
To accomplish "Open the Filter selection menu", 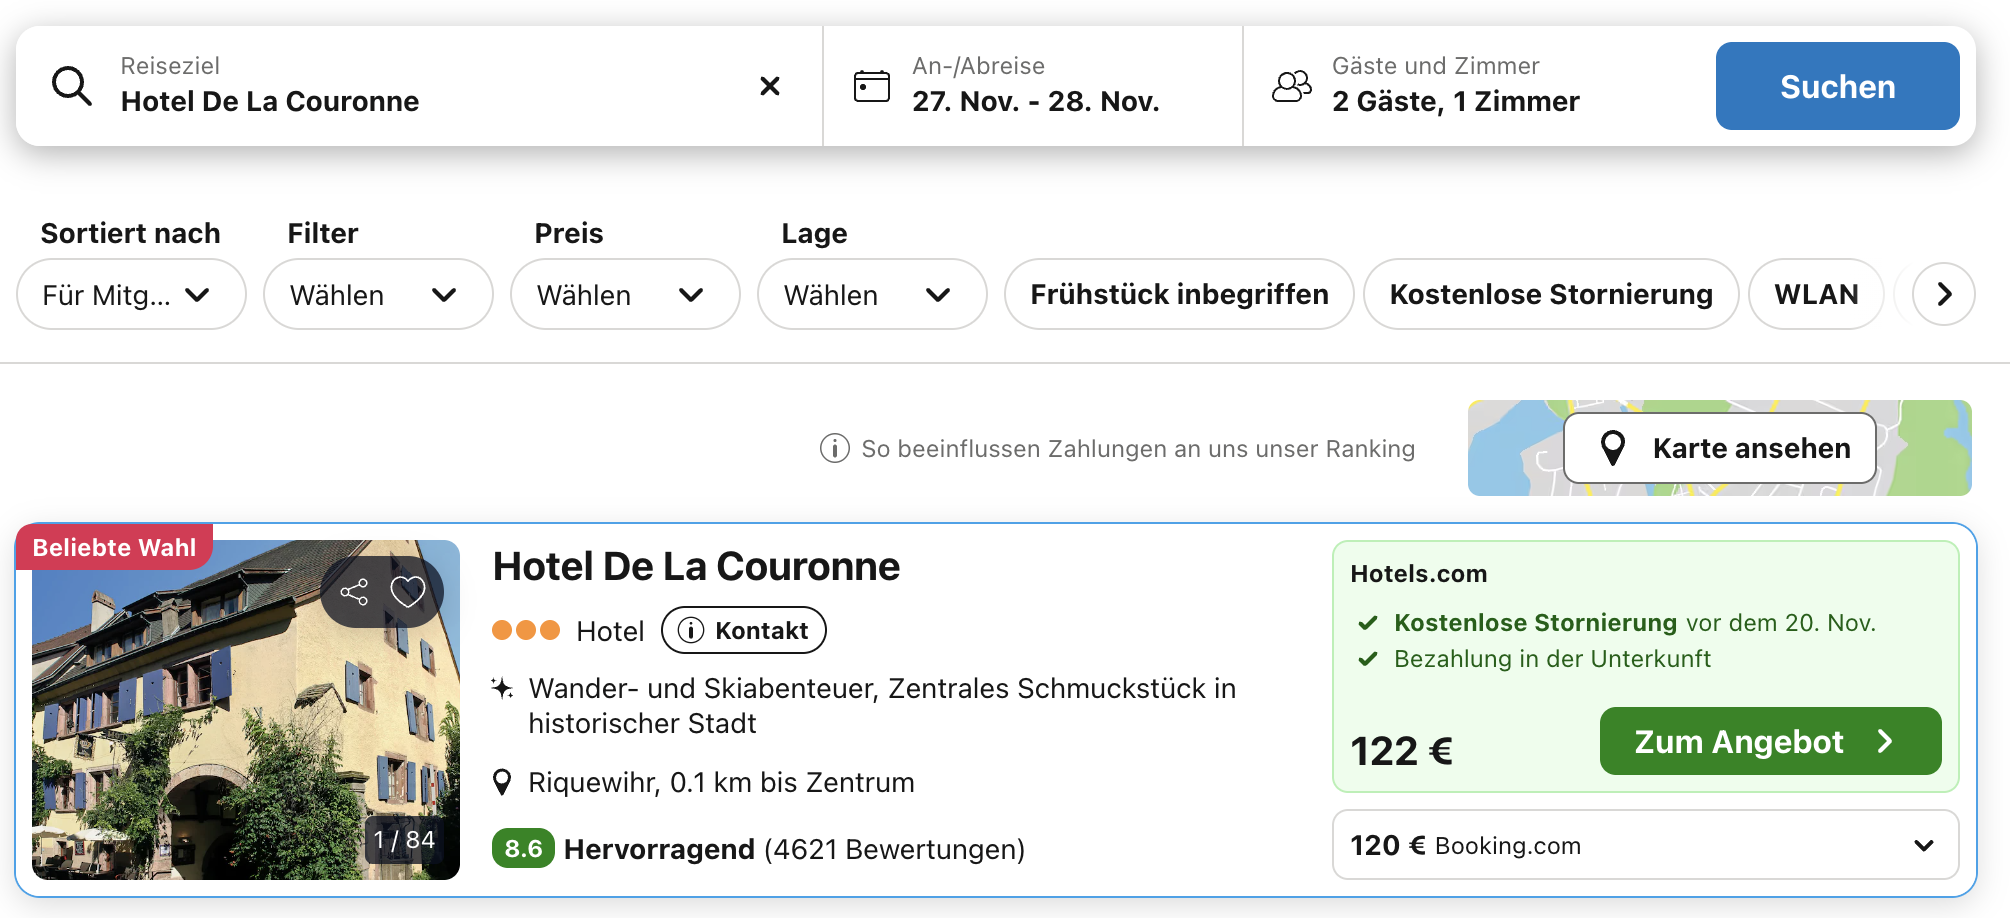I will click(377, 294).
